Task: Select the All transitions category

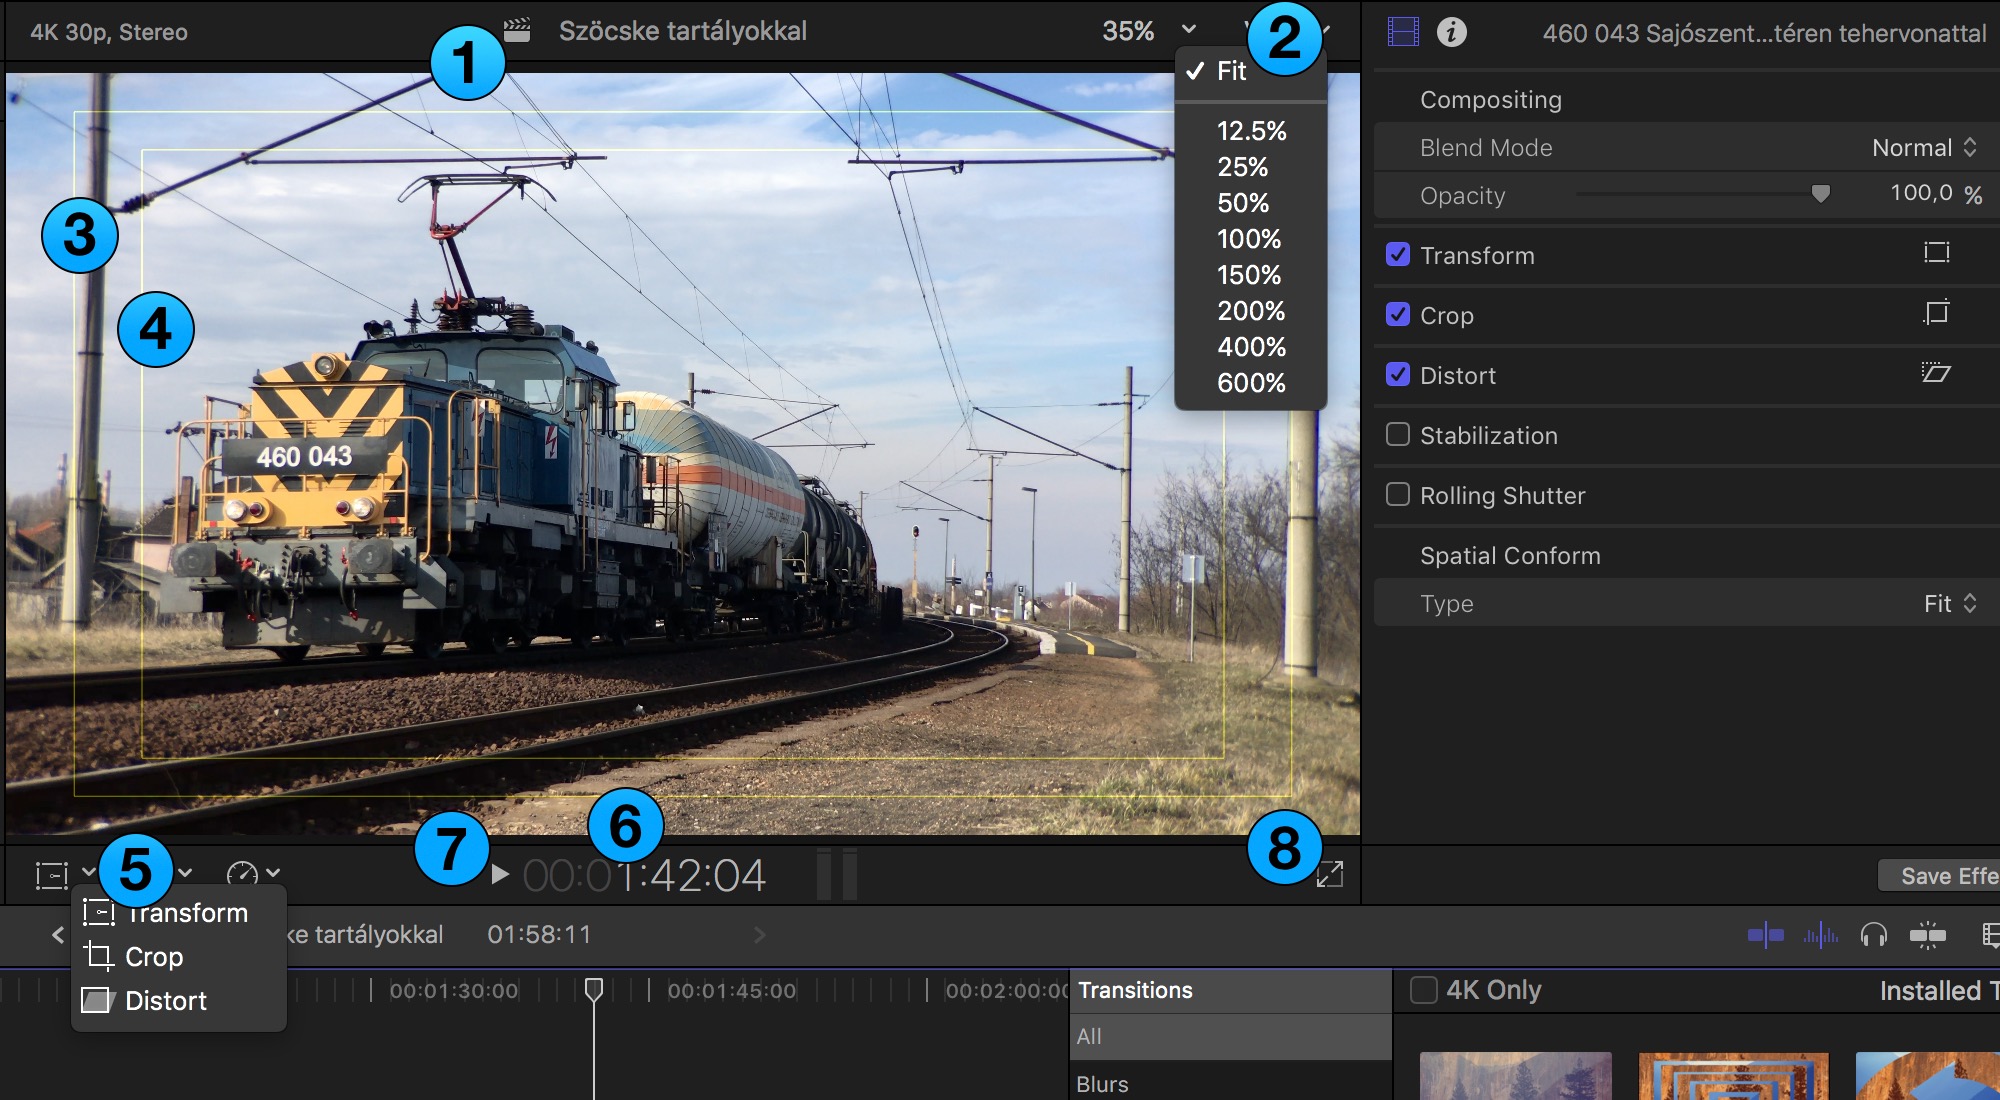Action: [1231, 1037]
